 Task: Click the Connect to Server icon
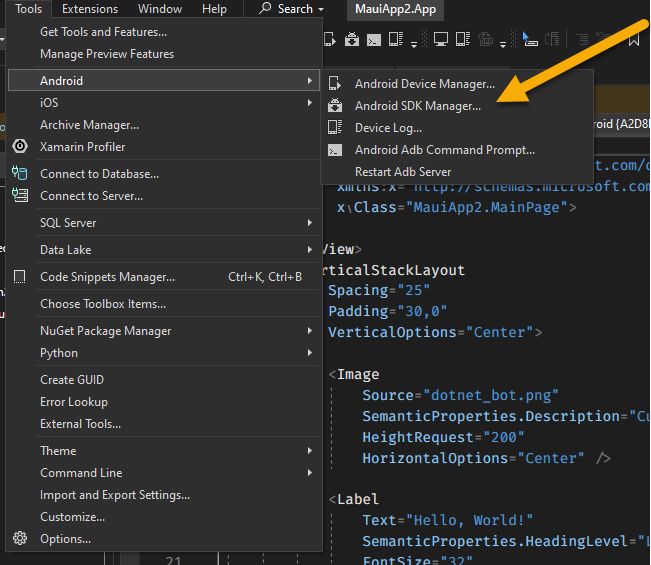coord(20,195)
